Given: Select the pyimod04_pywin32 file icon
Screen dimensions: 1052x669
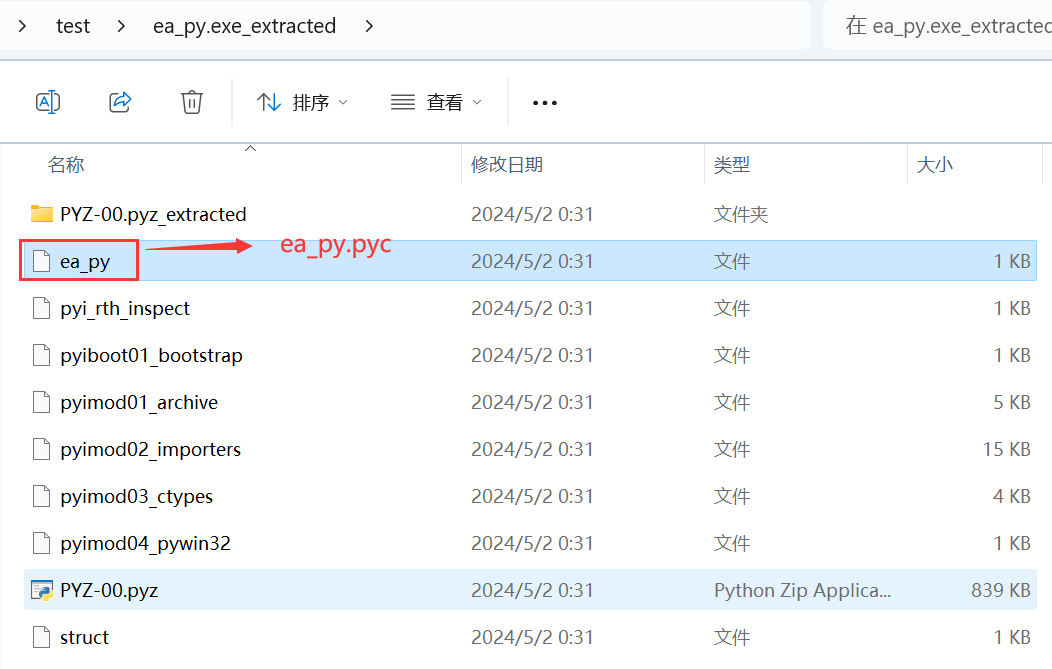Looking at the screenshot, I should tap(42, 543).
